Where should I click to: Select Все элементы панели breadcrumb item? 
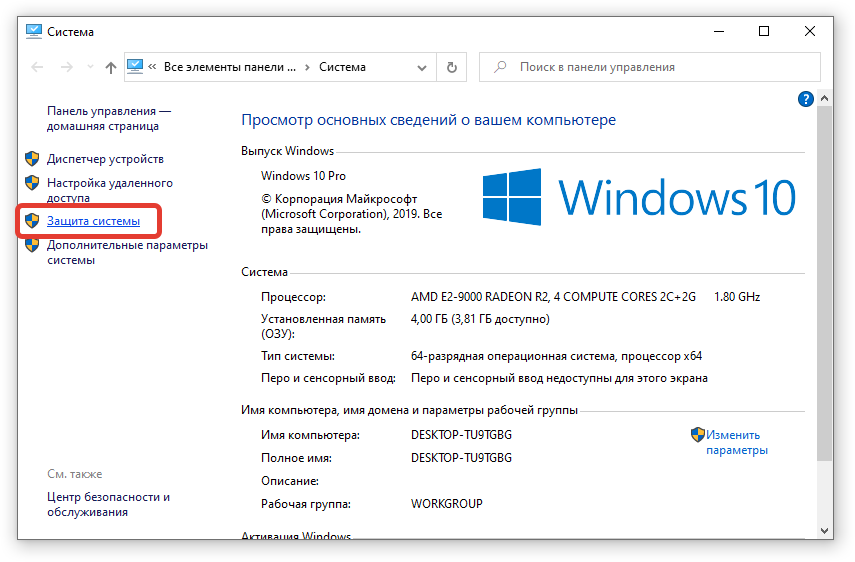(229, 68)
